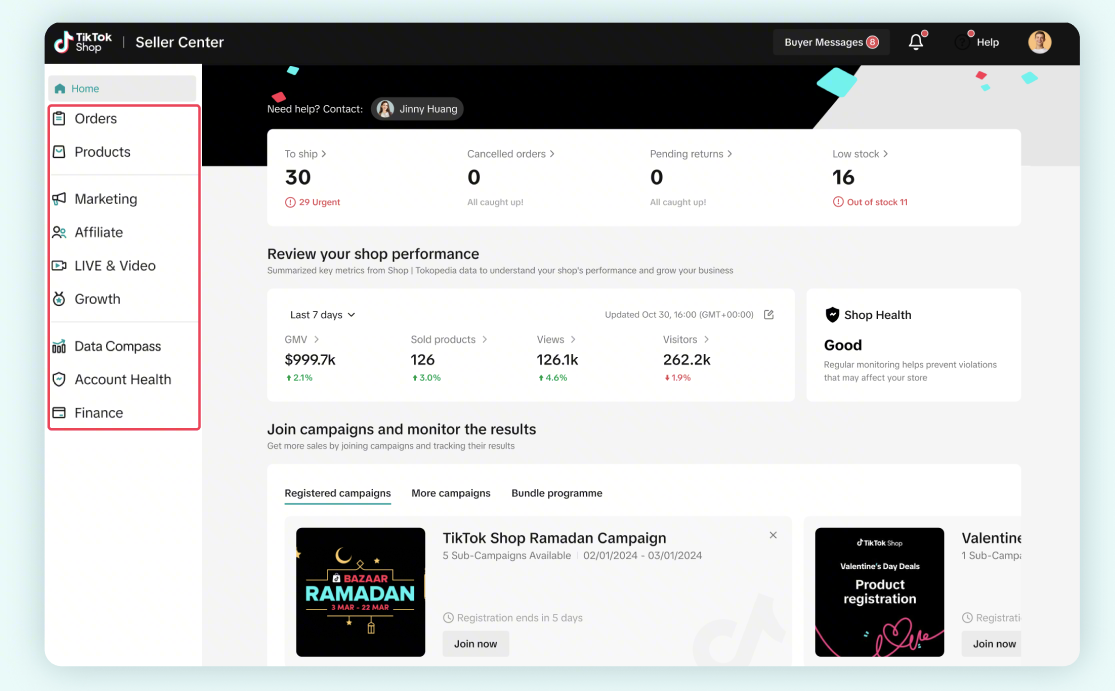
Task: Click the Home house icon
Action: 60,88
